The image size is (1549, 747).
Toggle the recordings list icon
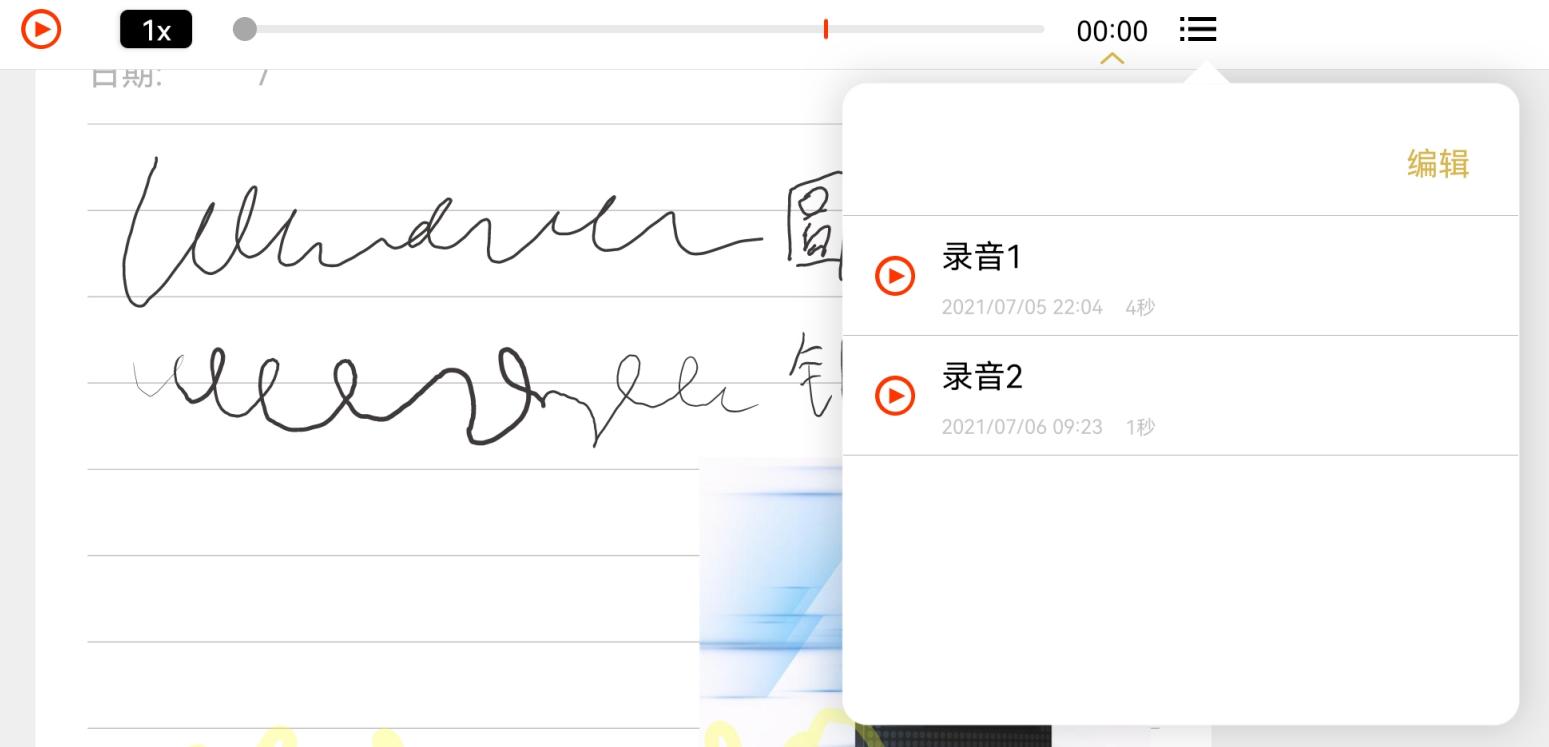click(1197, 29)
